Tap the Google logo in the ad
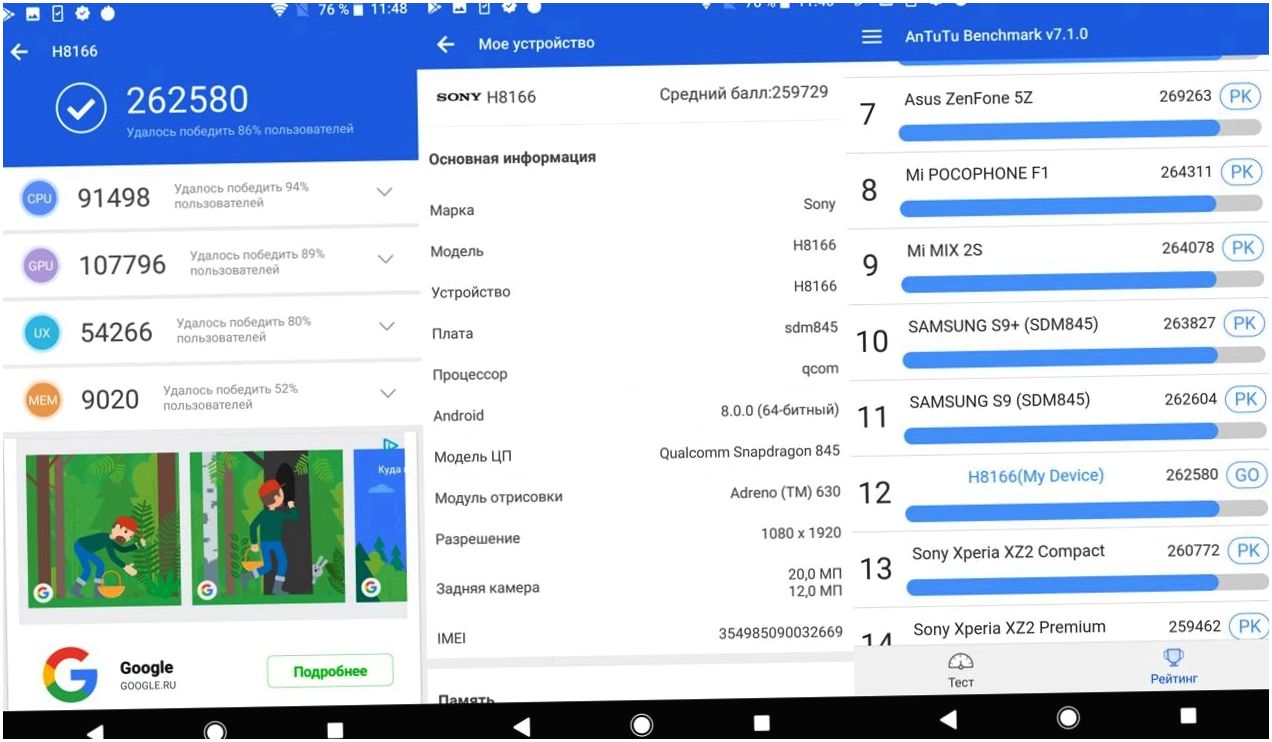Screen dimensions: 1272x742 point(70,675)
